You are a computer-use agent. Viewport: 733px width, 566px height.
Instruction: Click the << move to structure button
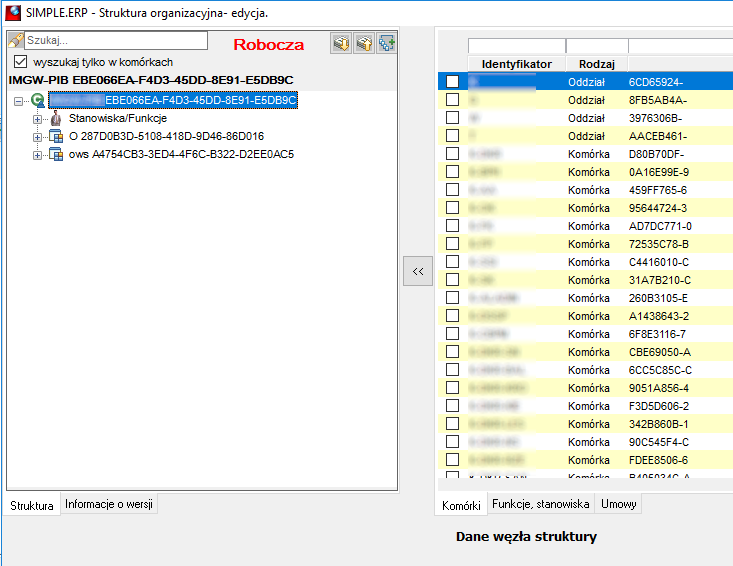point(418,271)
